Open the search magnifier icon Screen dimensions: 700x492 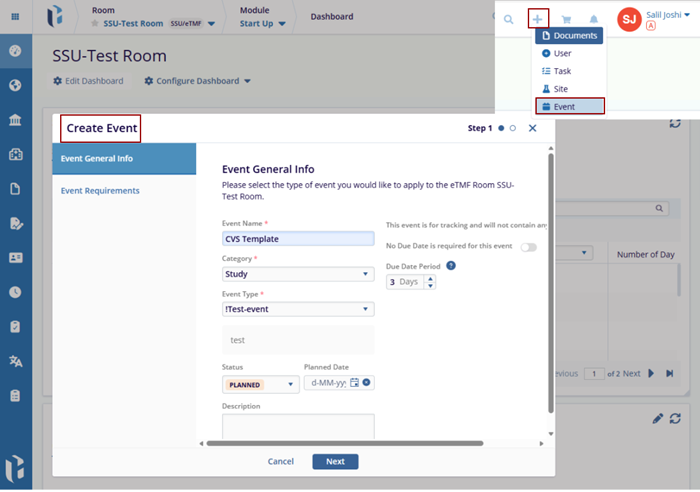point(509,19)
